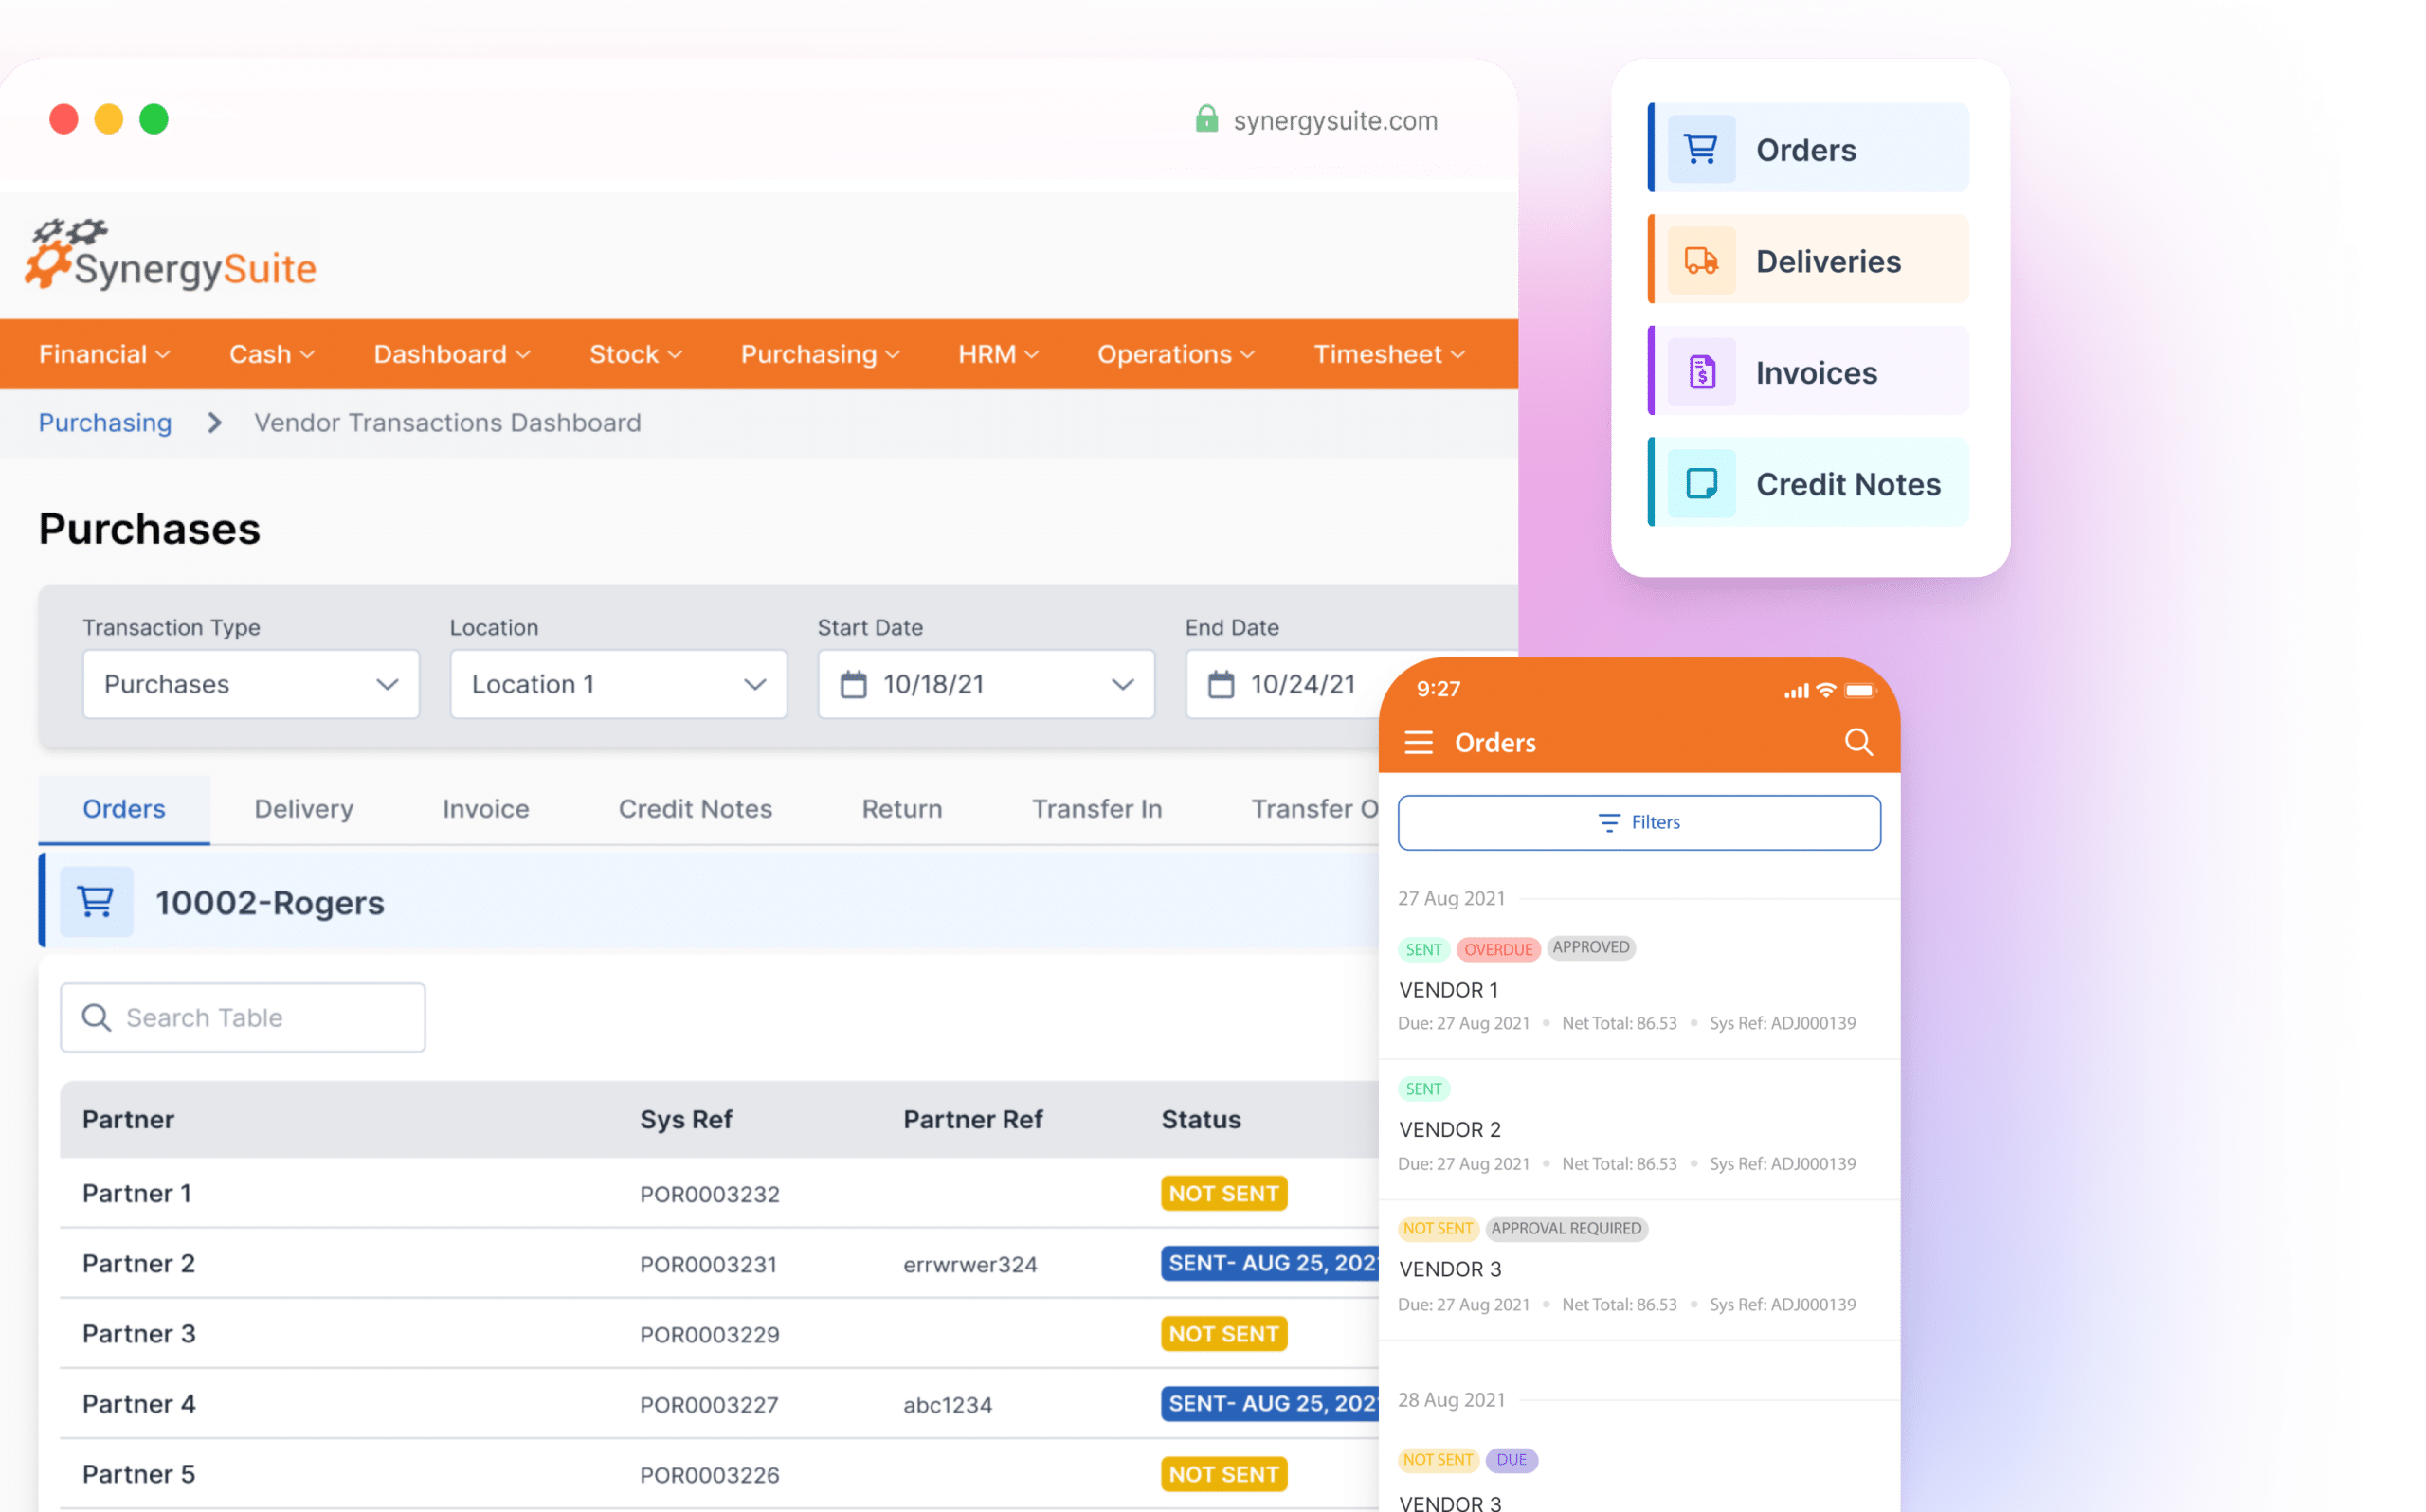Open the Transaction Type dropdown
2426x1512 pixels.
pos(250,684)
